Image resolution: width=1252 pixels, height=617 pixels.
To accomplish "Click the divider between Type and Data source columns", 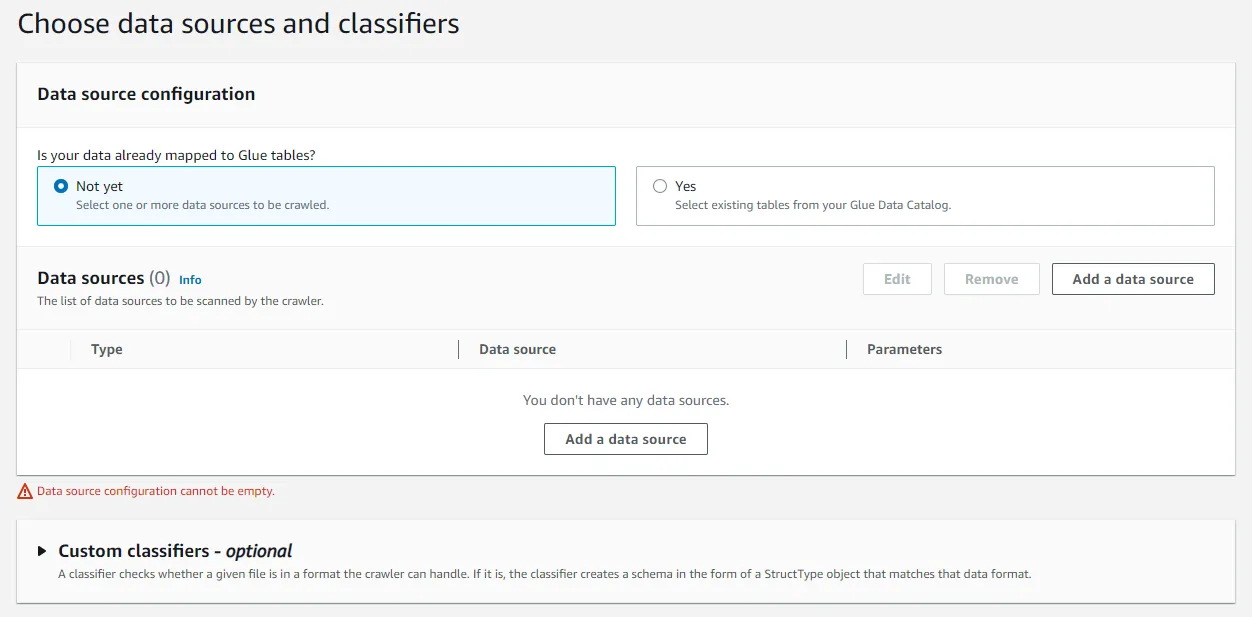I will click(x=458, y=349).
